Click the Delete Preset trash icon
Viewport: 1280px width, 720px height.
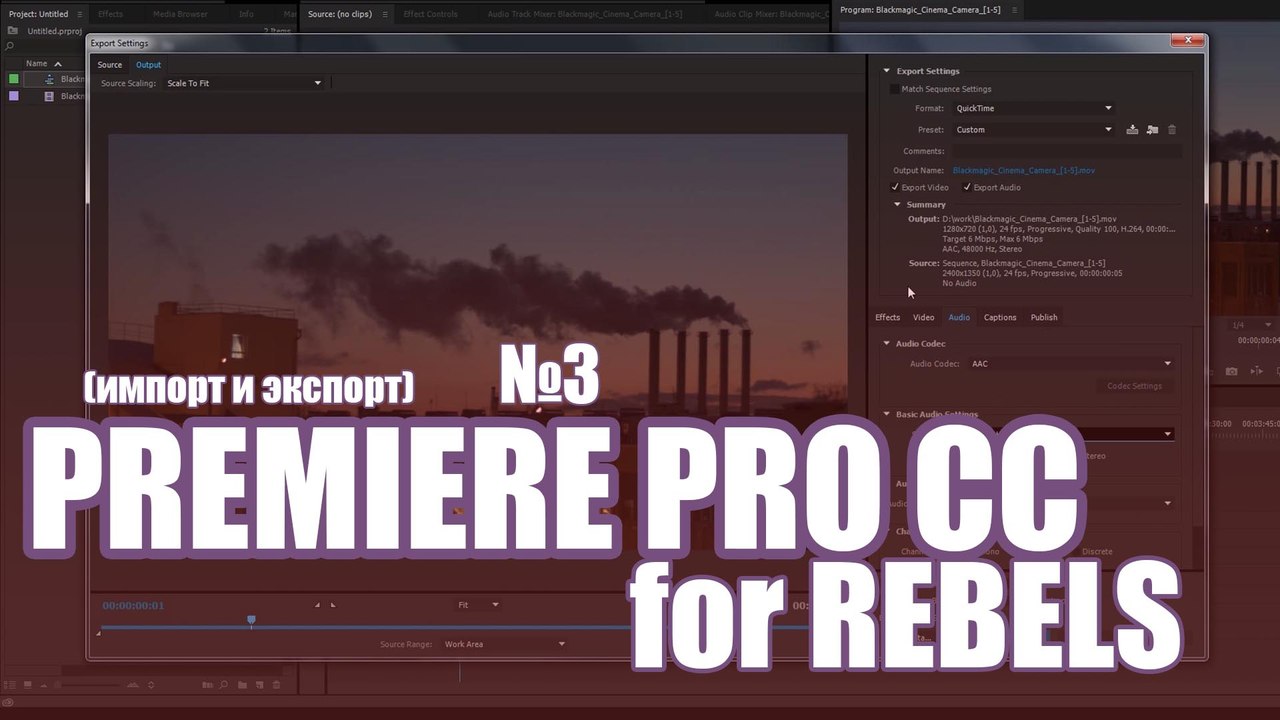(x=1172, y=130)
